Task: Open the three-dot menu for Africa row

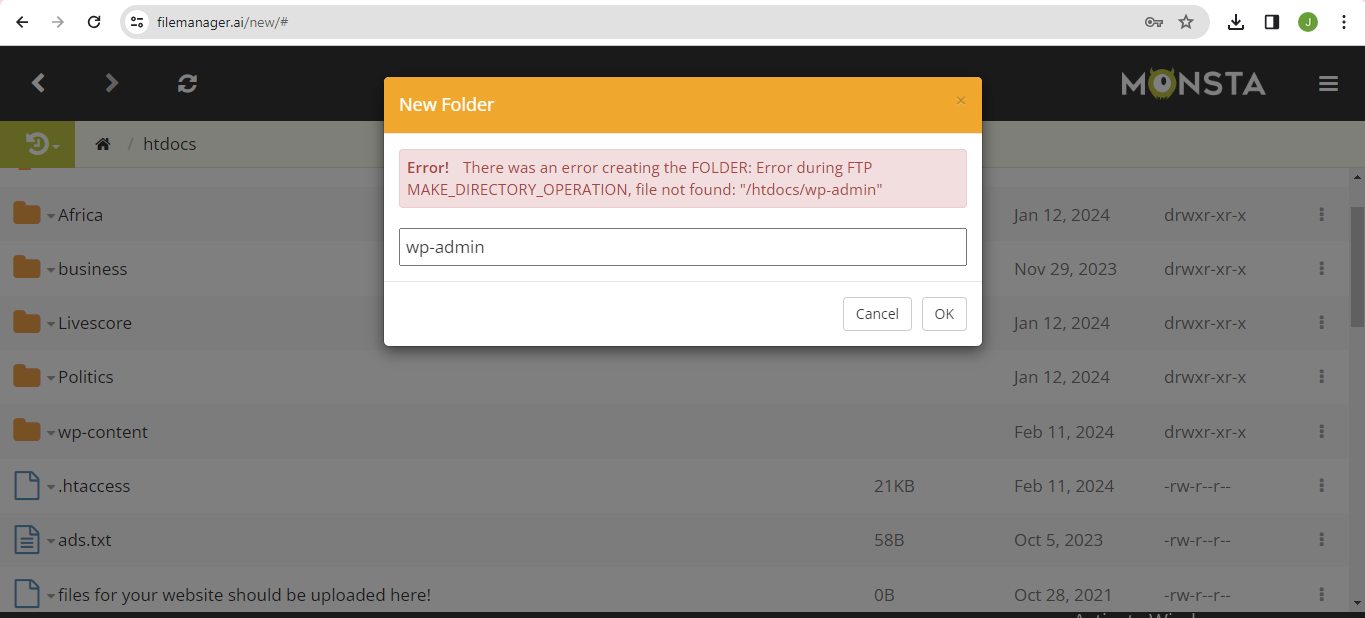Action: coord(1321,215)
